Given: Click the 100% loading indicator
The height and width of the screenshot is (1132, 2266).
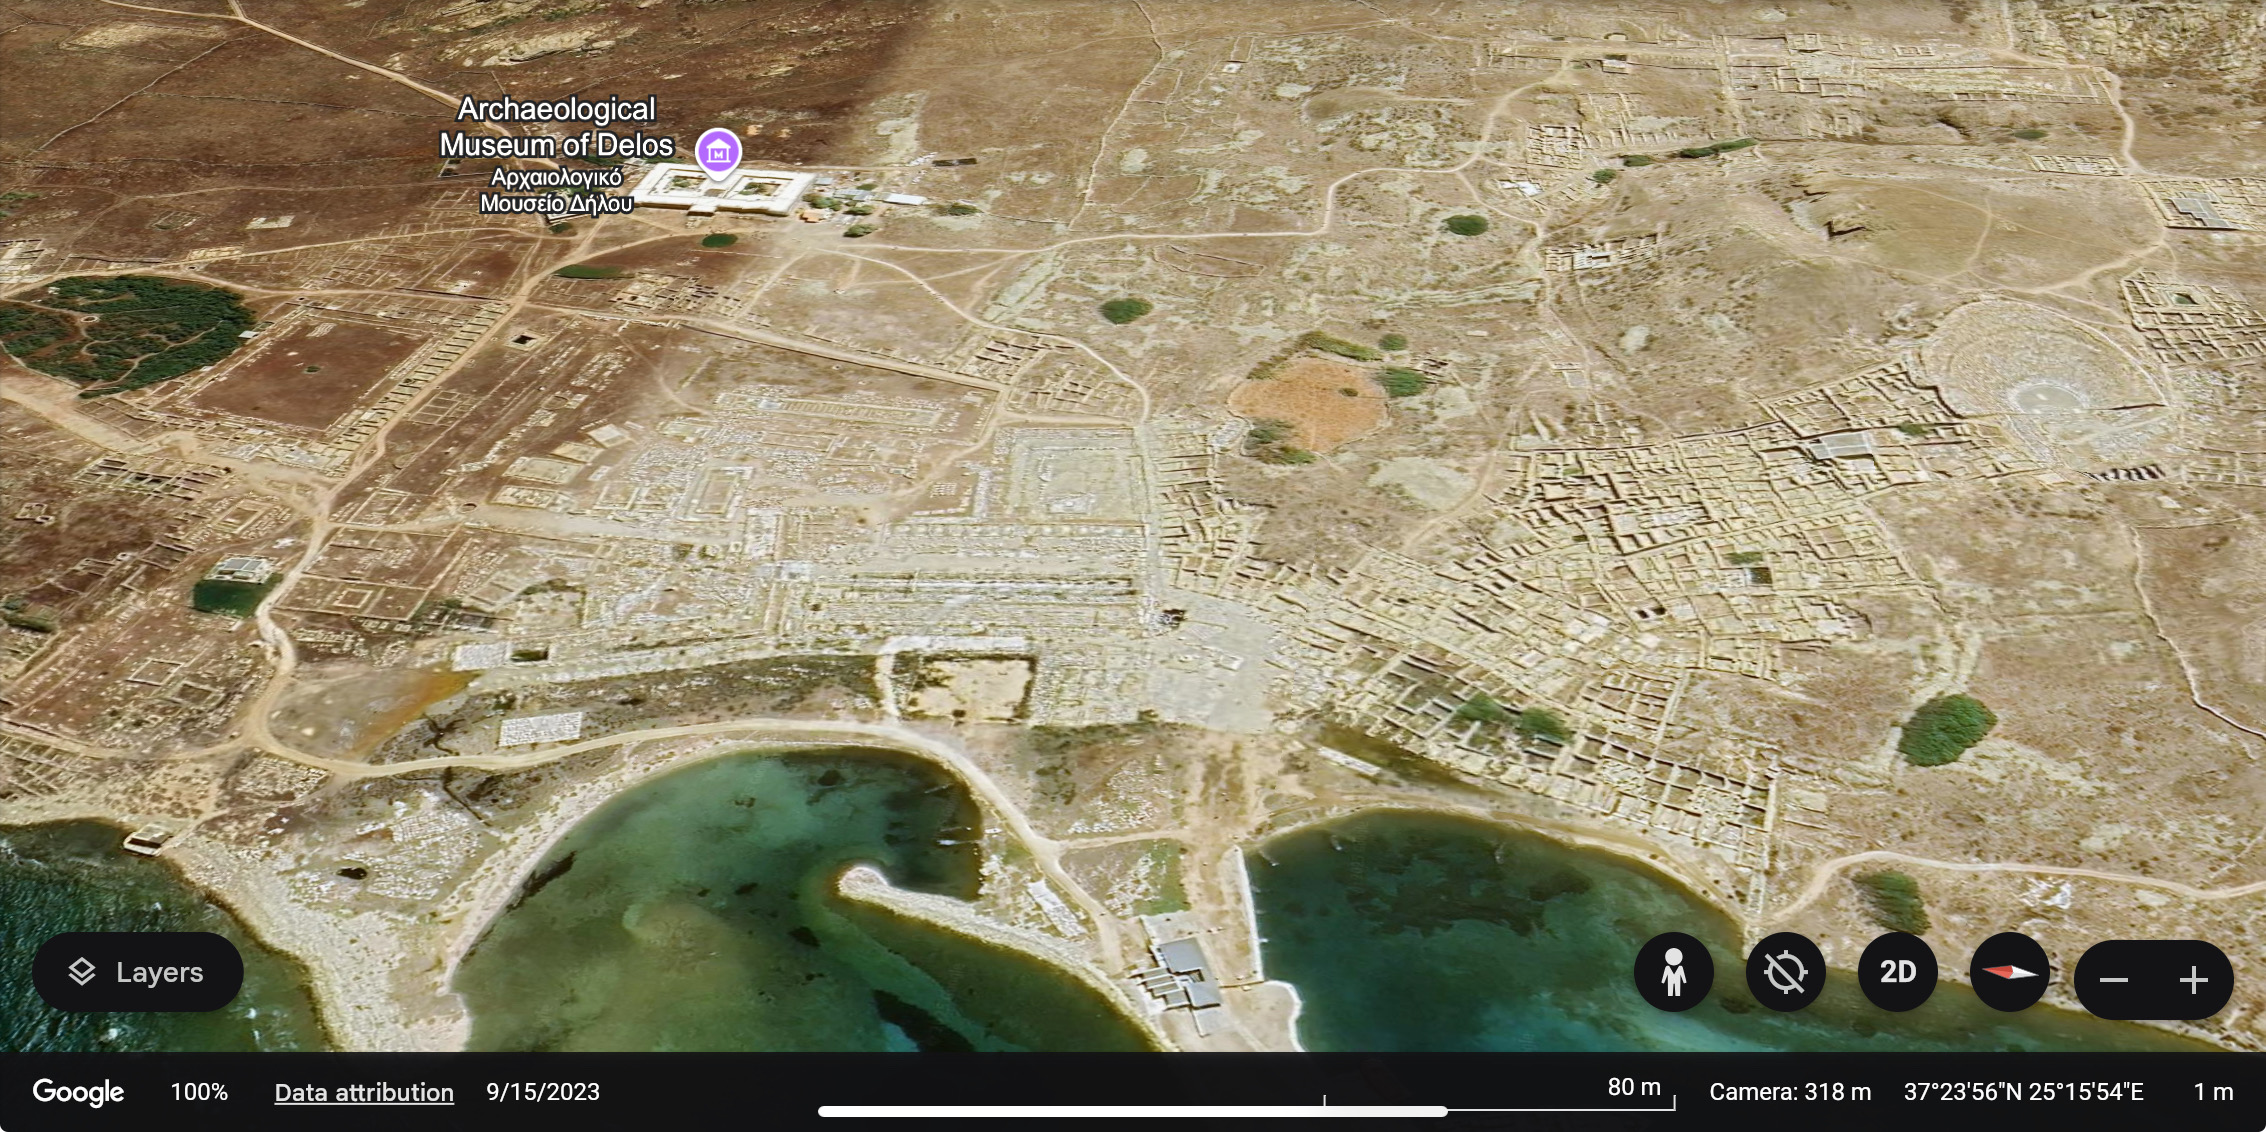Looking at the screenshot, I should [199, 1092].
